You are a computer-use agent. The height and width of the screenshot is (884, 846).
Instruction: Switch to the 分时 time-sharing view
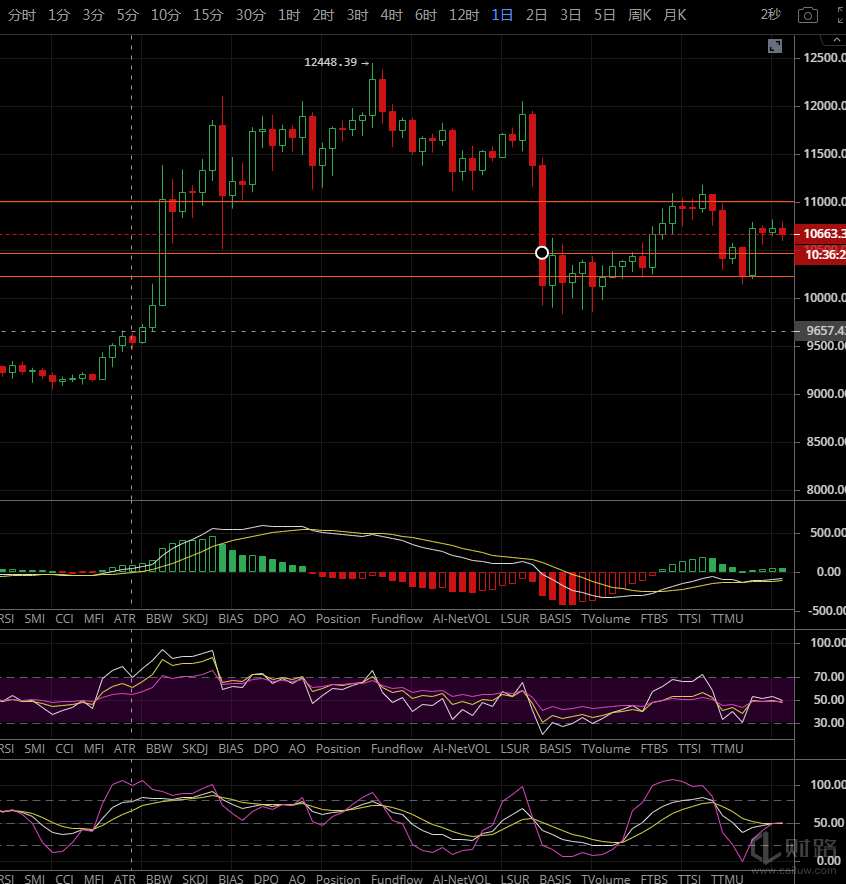coord(22,15)
